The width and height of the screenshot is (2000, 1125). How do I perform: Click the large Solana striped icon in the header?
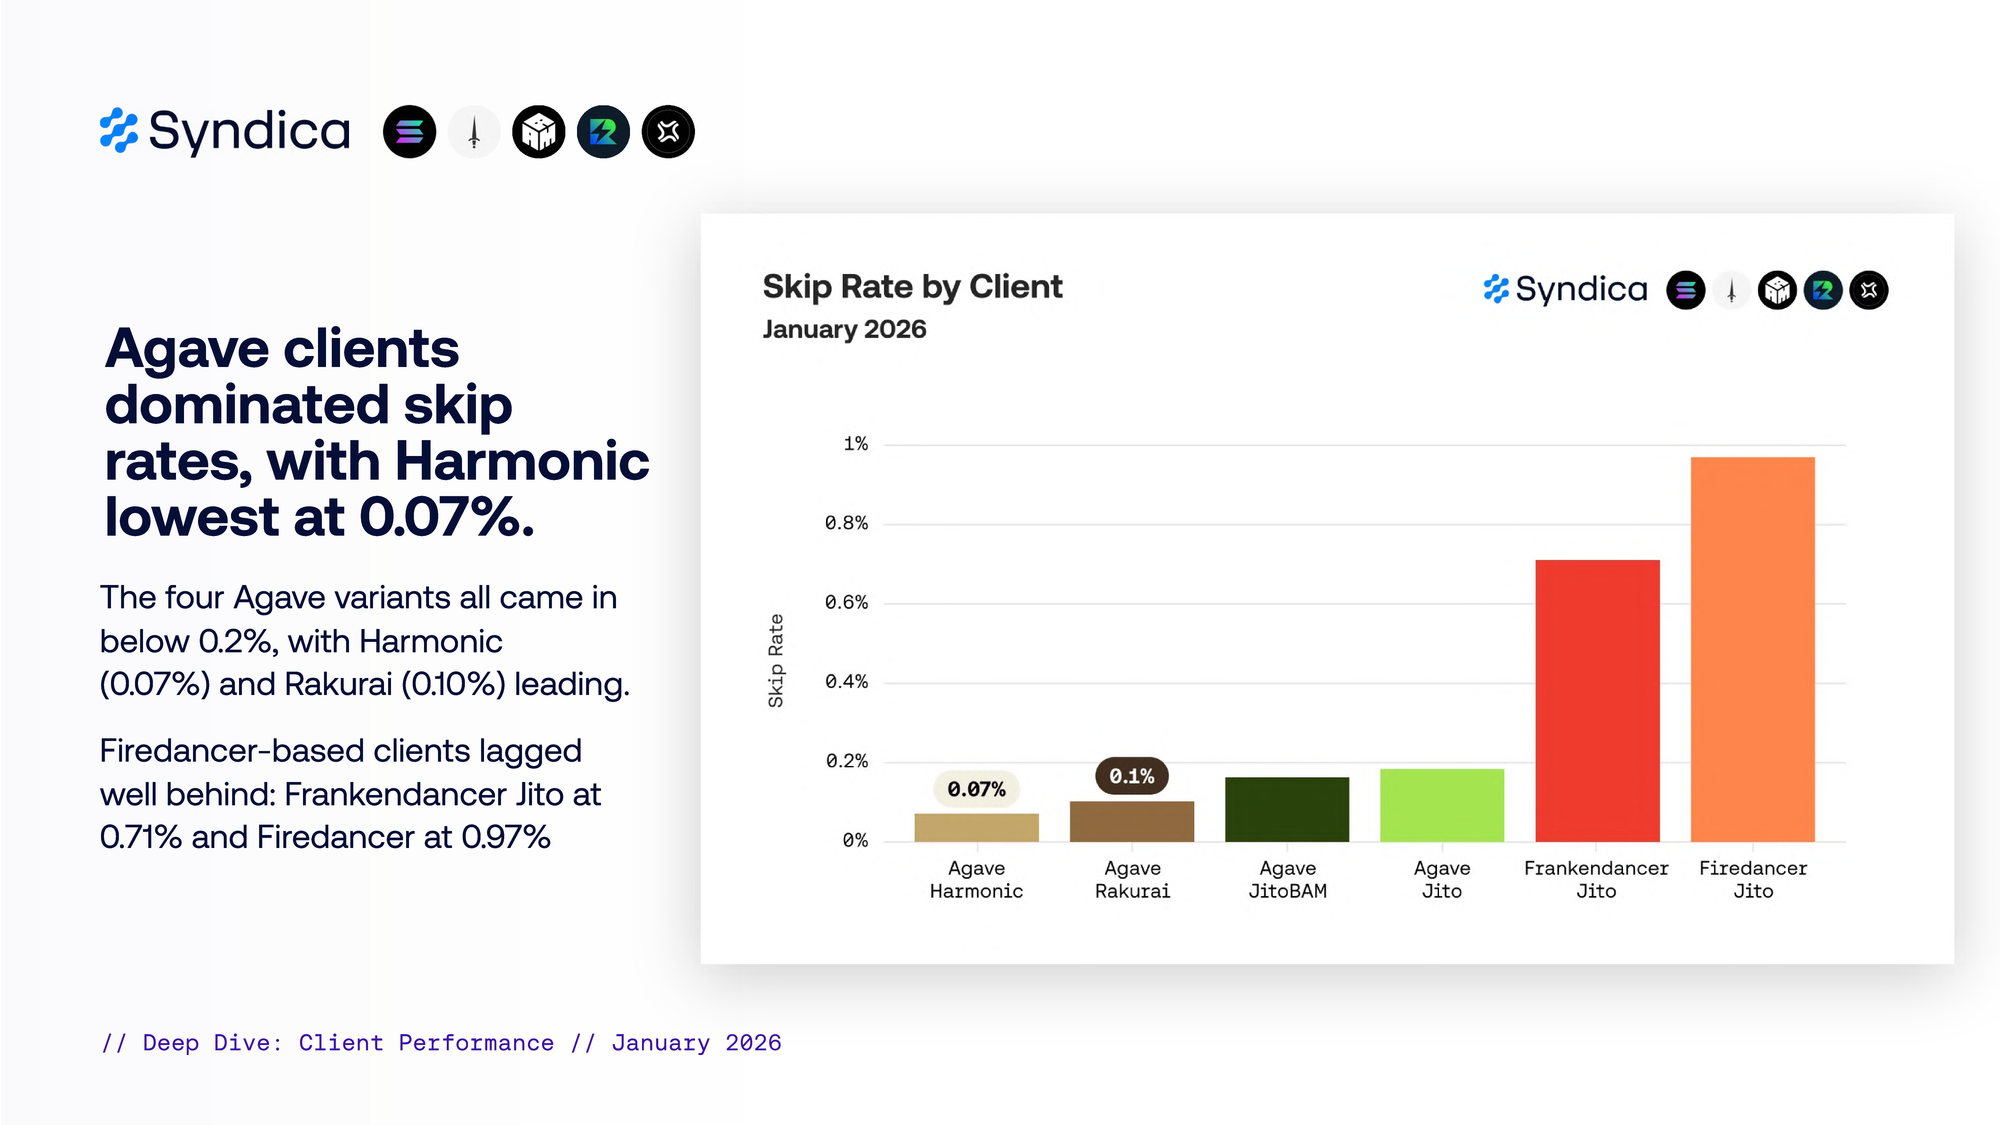click(x=409, y=132)
